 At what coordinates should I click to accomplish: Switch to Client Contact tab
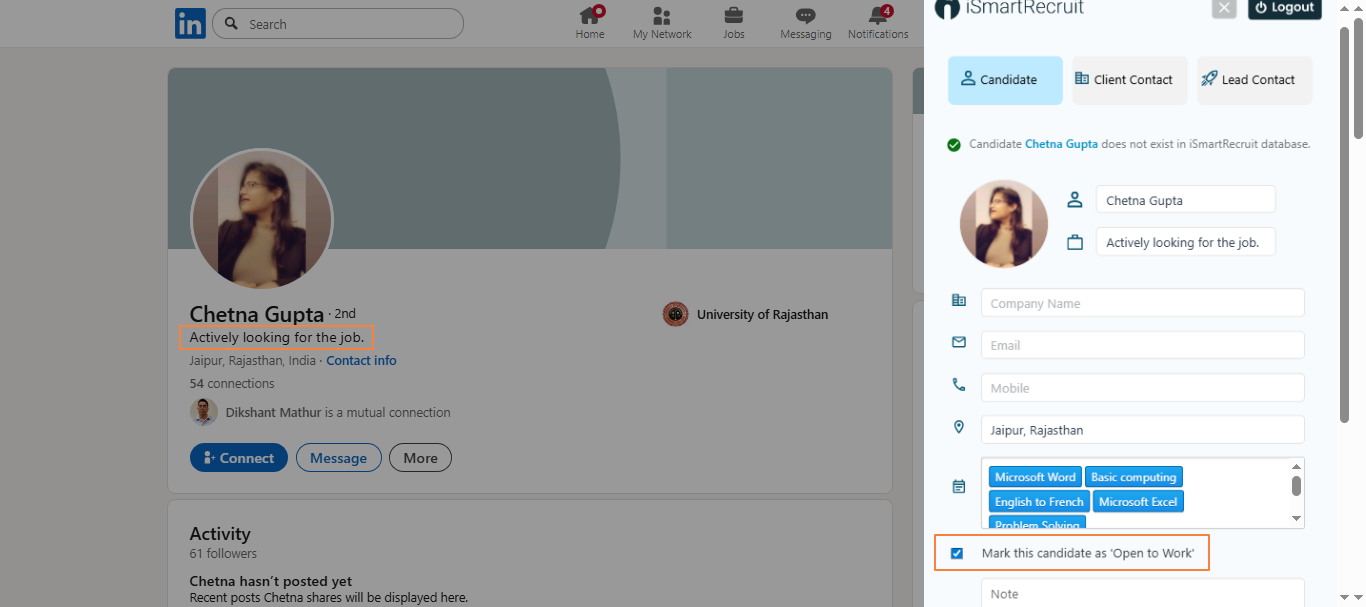1129,80
